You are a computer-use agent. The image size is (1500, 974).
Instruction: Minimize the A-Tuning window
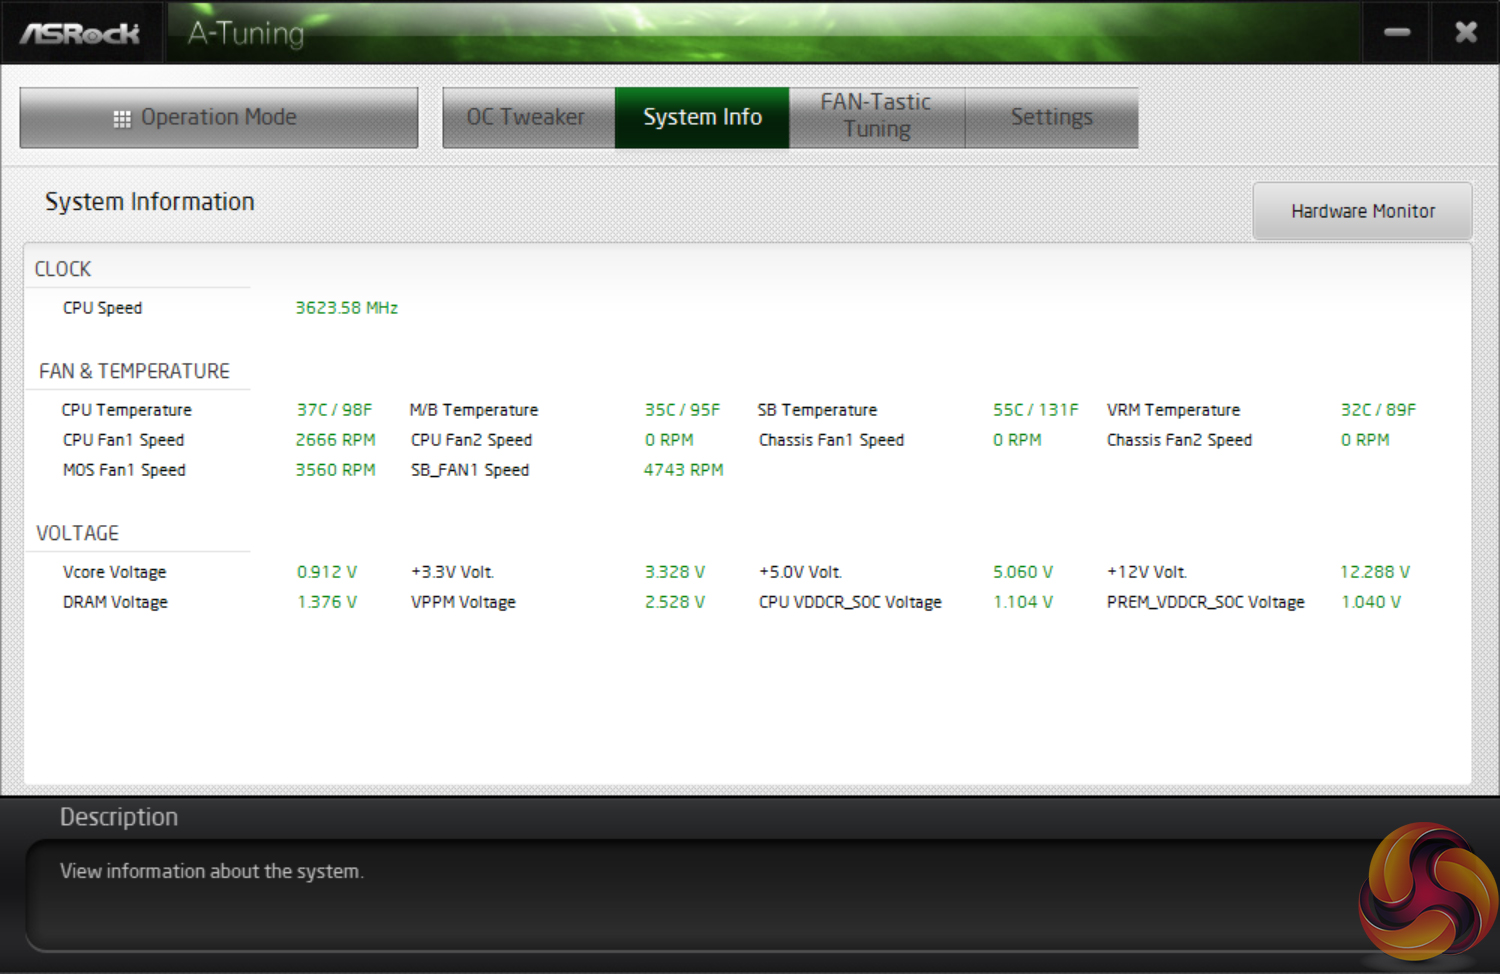click(x=1397, y=32)
